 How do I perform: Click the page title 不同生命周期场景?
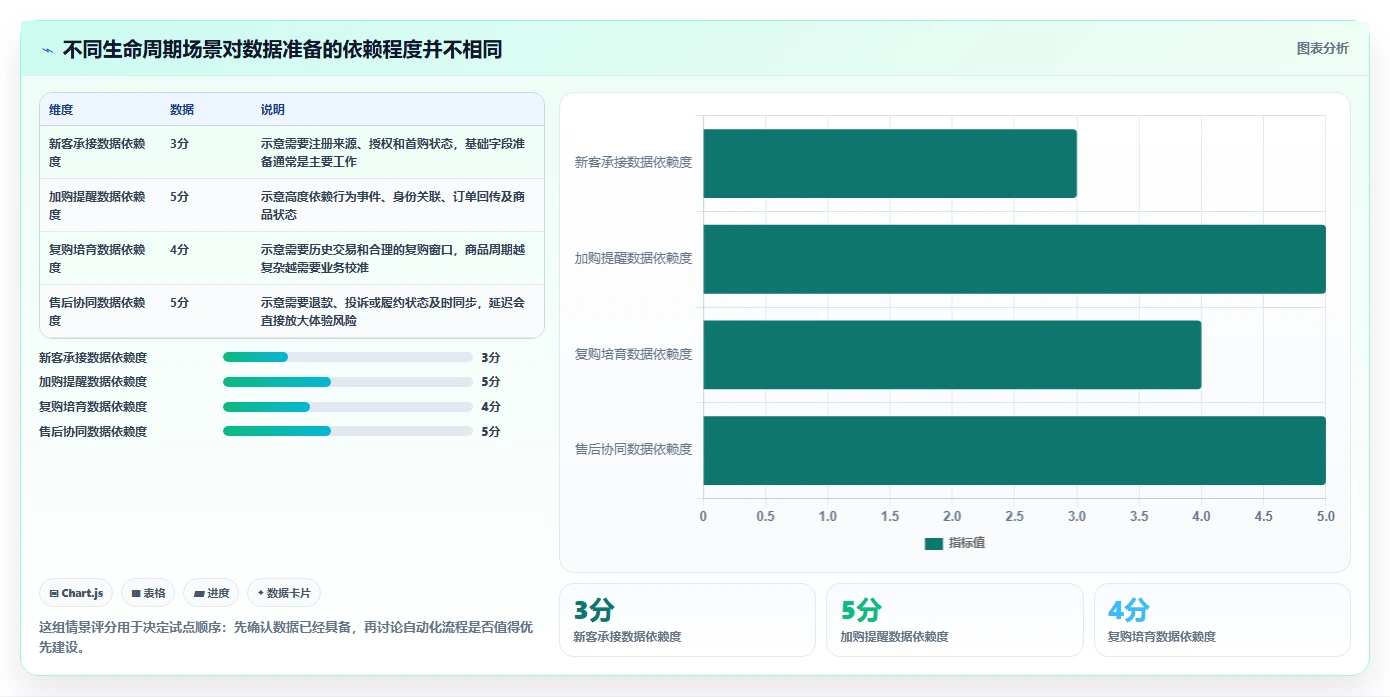pyautogui.click(x=282, y=50)
